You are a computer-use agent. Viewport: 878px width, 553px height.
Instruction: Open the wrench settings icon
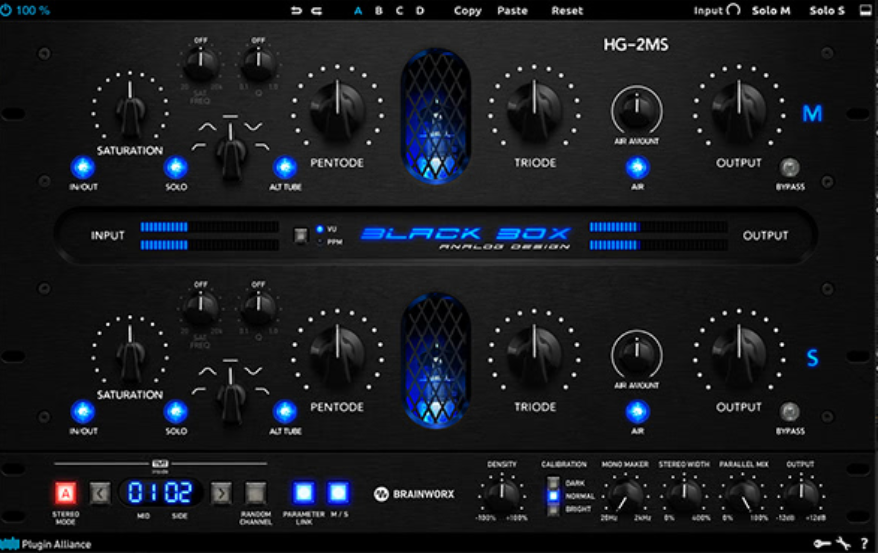click(x=843, y=543)
